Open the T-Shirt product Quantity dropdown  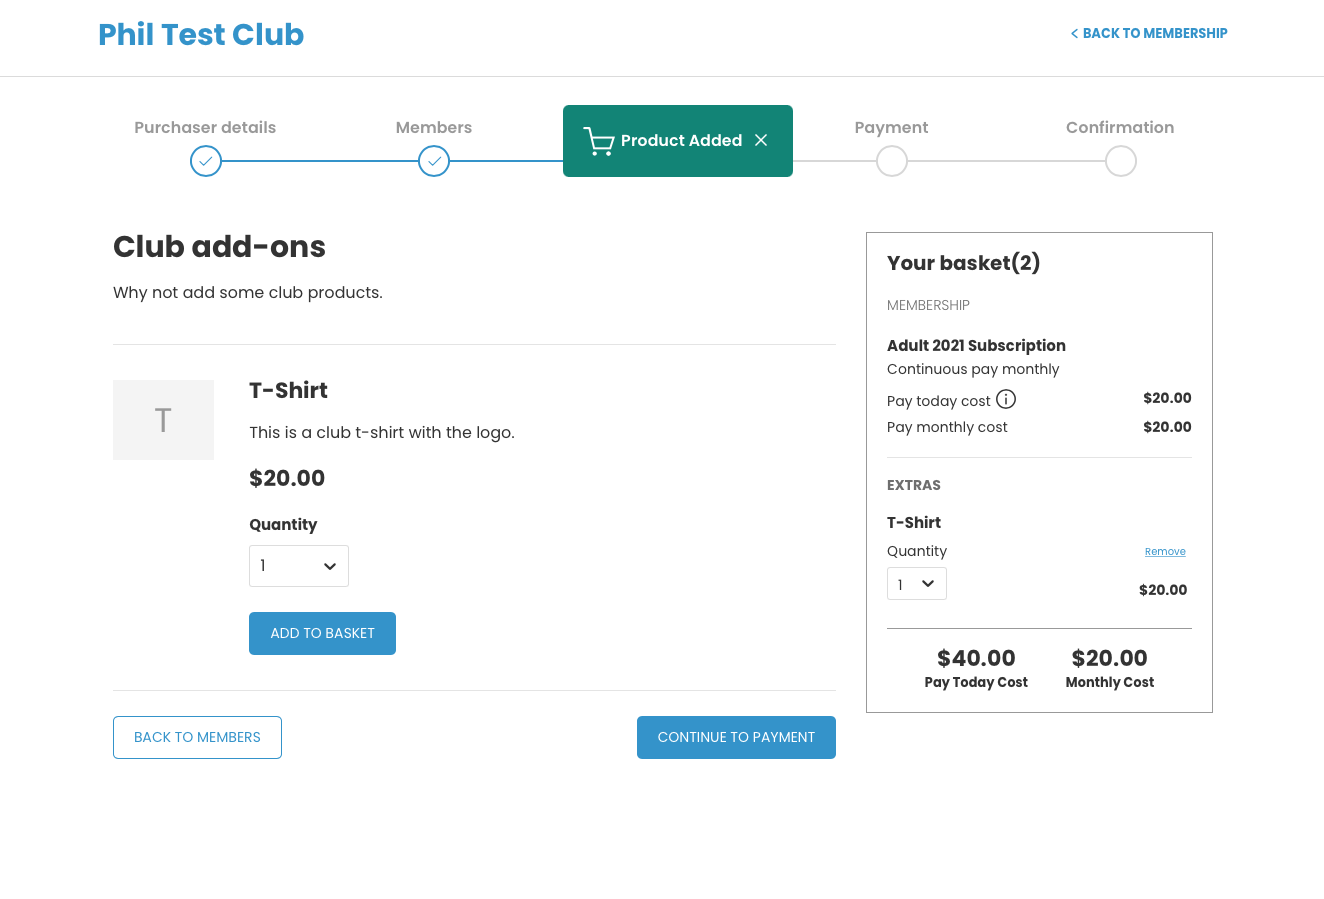299,566
